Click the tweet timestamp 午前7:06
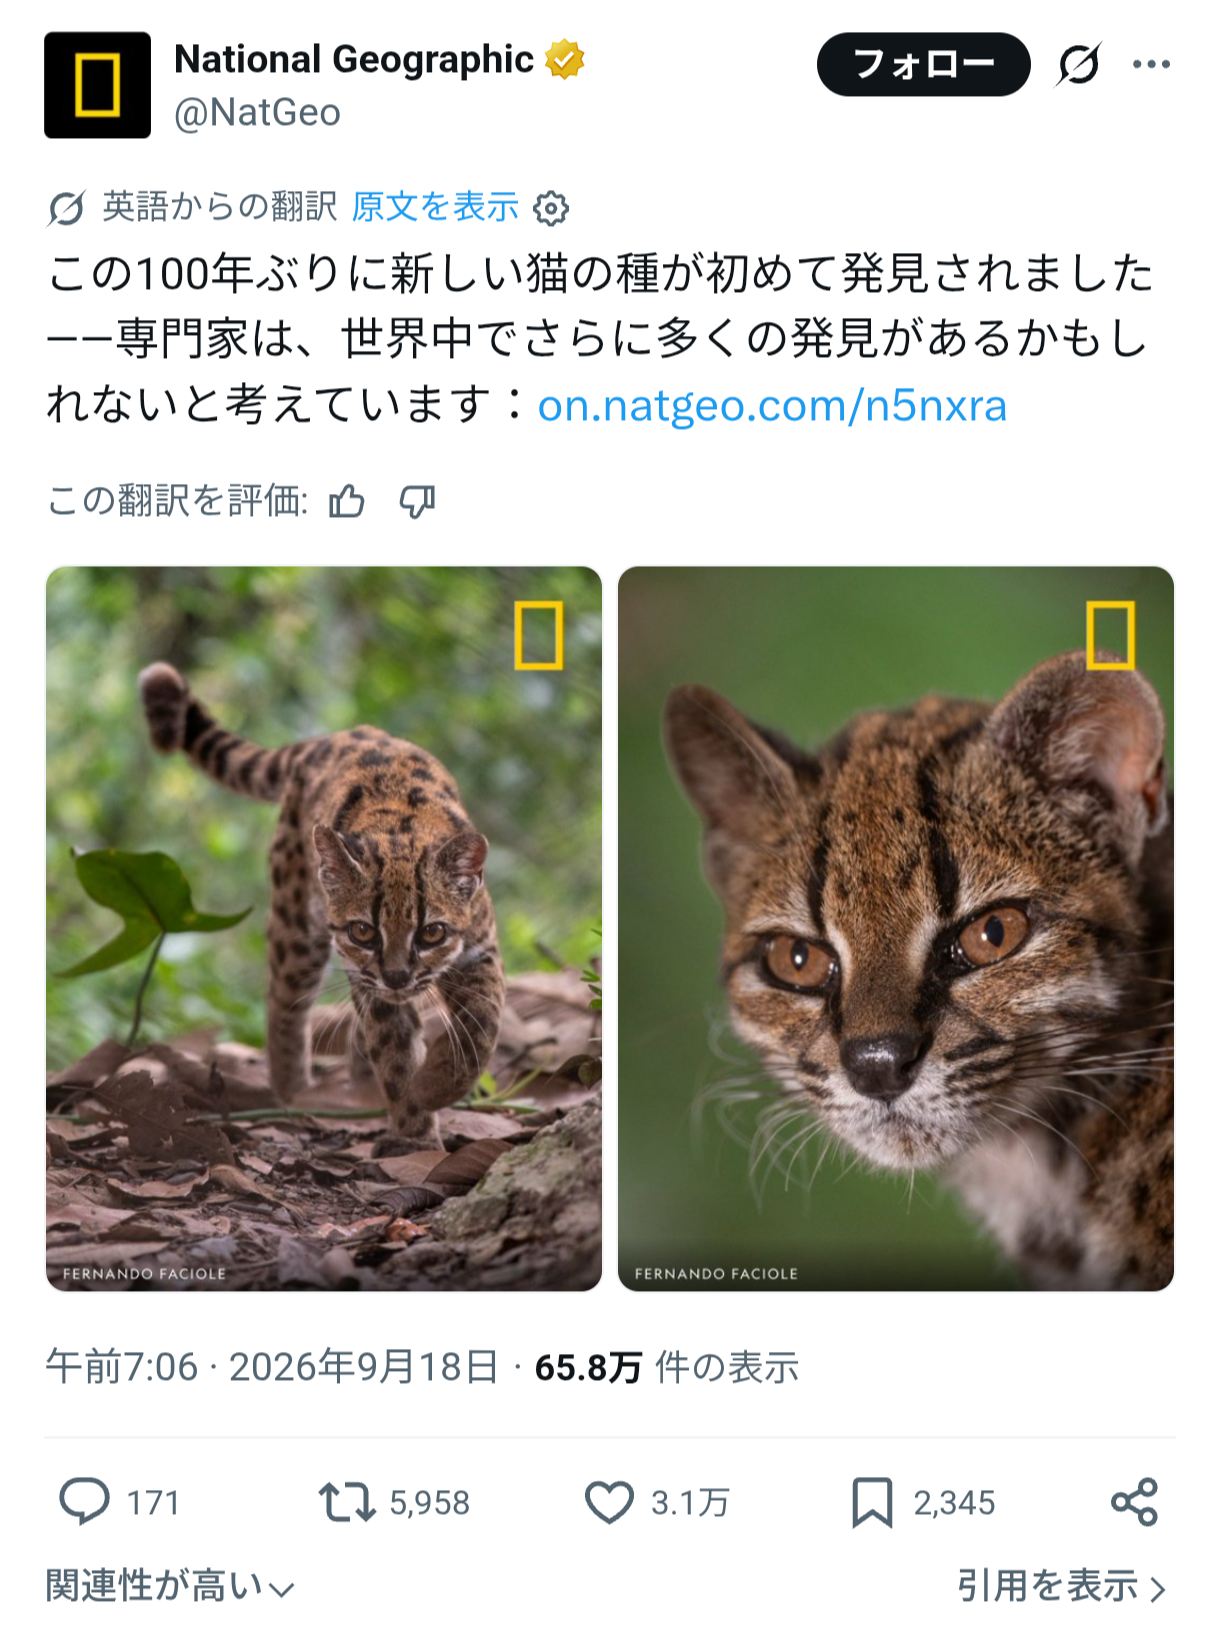The height and width of the screenshot is (1633, 1220). point(122,1366)
